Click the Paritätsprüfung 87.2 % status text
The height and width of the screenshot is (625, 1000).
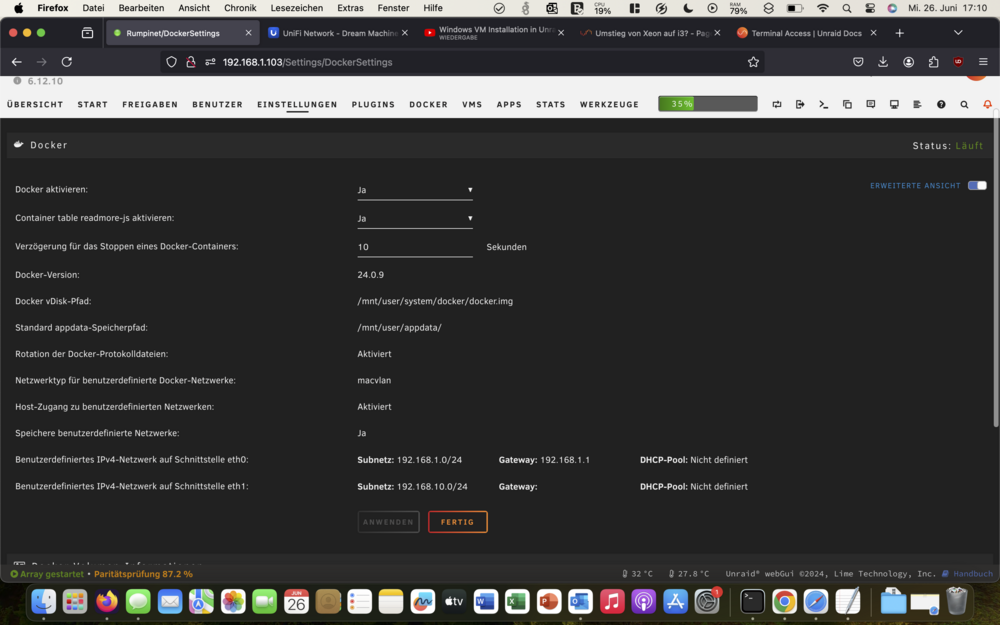143,574
